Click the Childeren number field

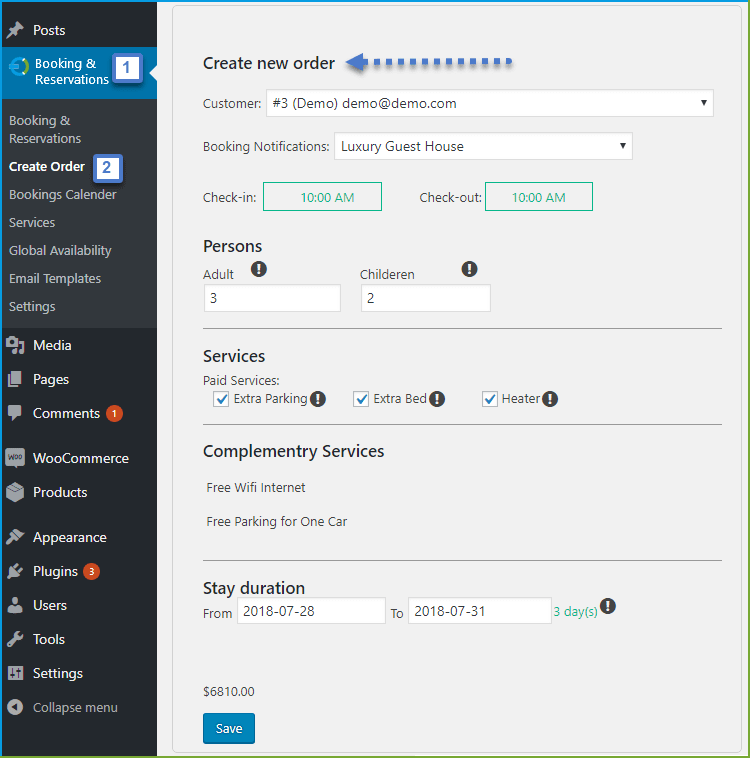click(426, 298)
